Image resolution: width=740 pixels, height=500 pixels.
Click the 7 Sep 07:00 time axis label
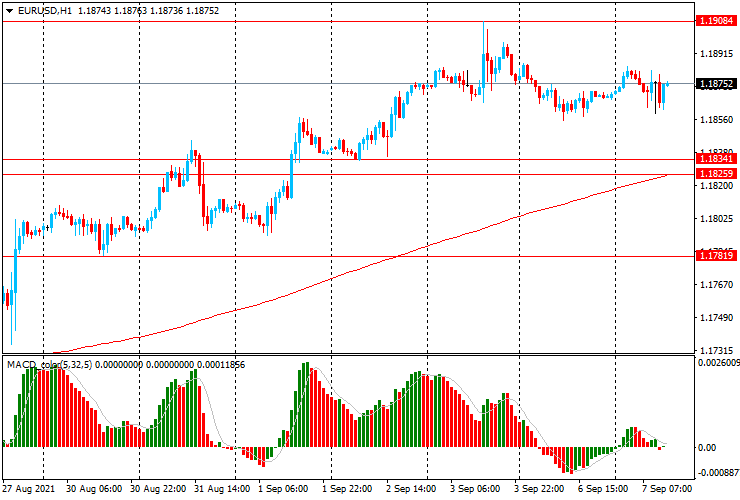coord(667,489)
